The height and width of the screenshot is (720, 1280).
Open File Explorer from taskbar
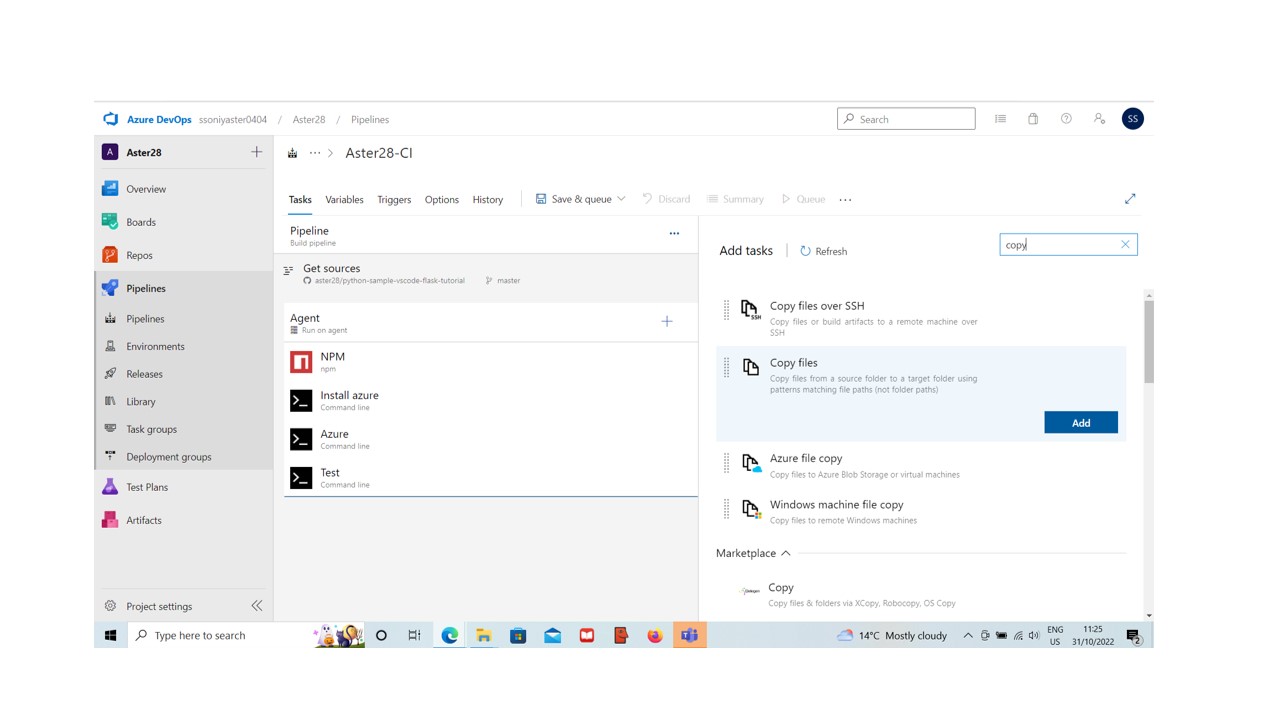(x=483, y=635)
